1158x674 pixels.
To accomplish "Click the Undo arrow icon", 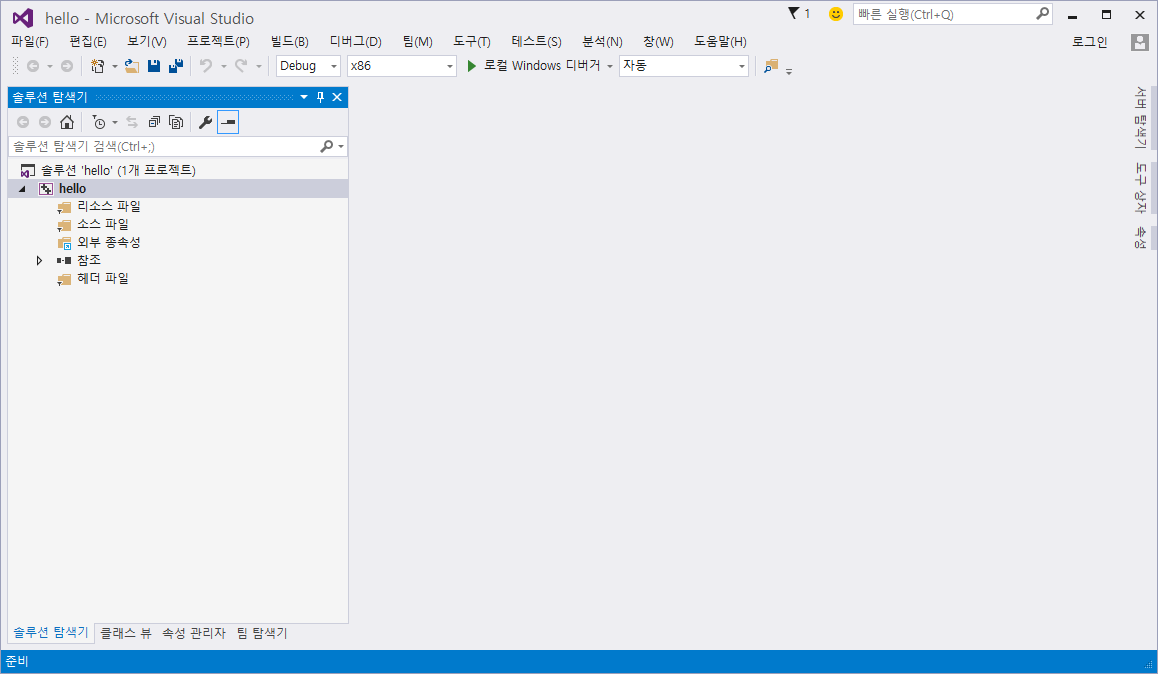I will (x=206, y=66).
